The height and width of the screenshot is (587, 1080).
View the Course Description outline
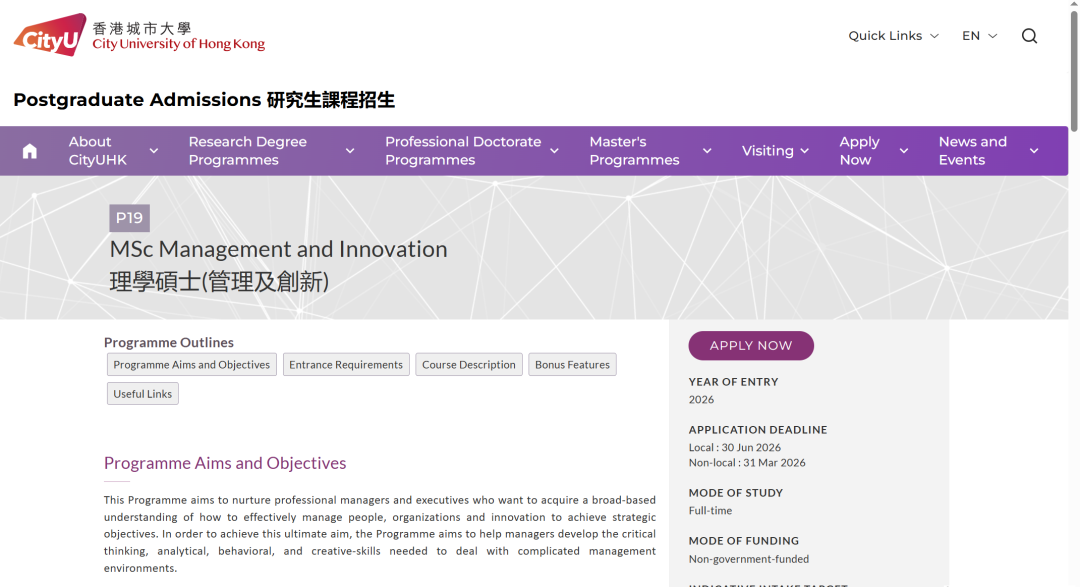(468, 364)
